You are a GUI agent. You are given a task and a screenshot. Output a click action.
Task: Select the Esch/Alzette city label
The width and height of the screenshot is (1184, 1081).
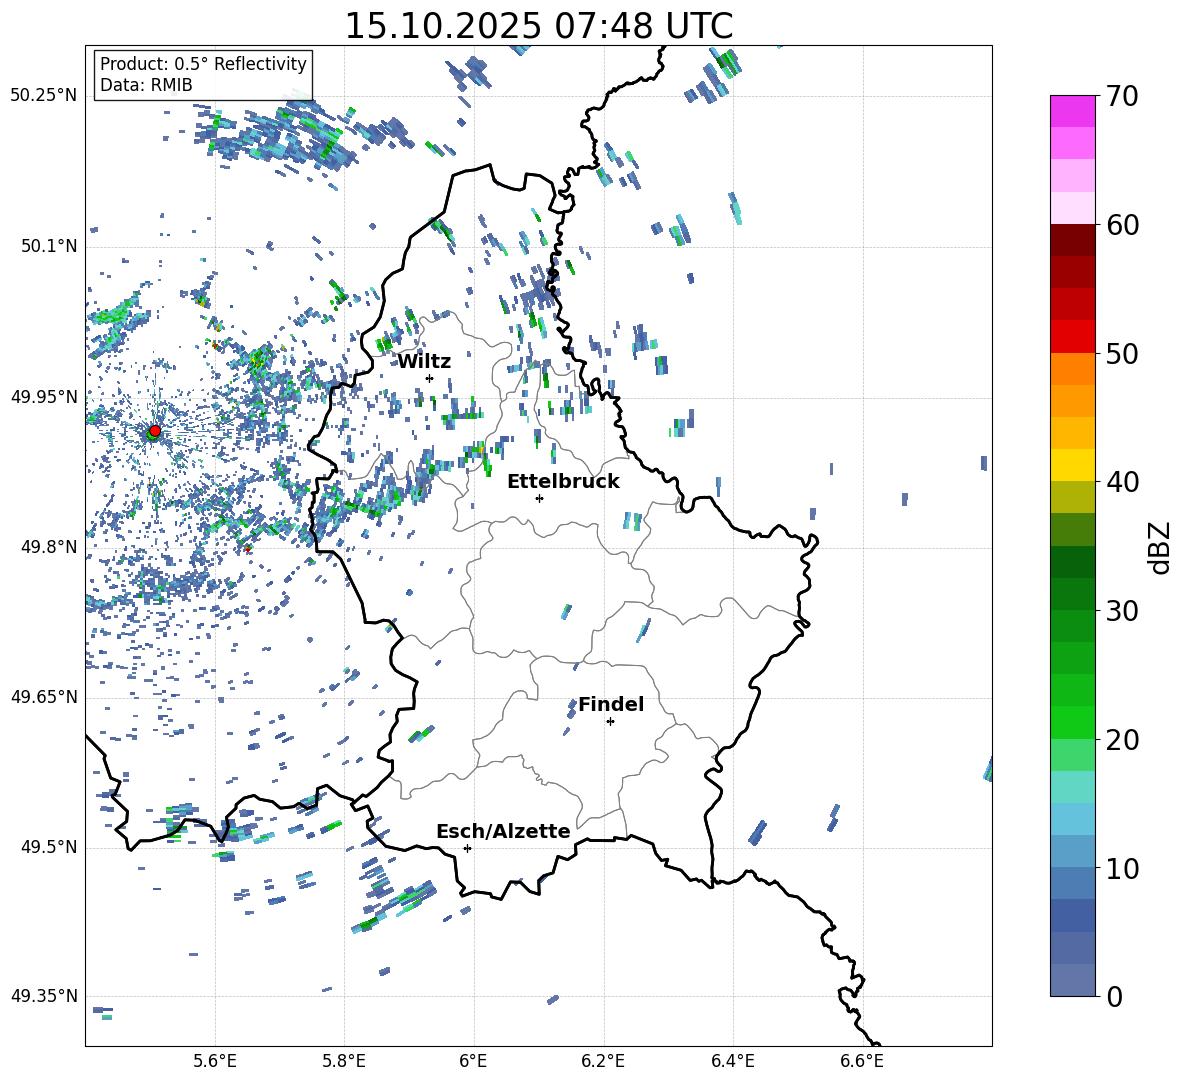503,831
